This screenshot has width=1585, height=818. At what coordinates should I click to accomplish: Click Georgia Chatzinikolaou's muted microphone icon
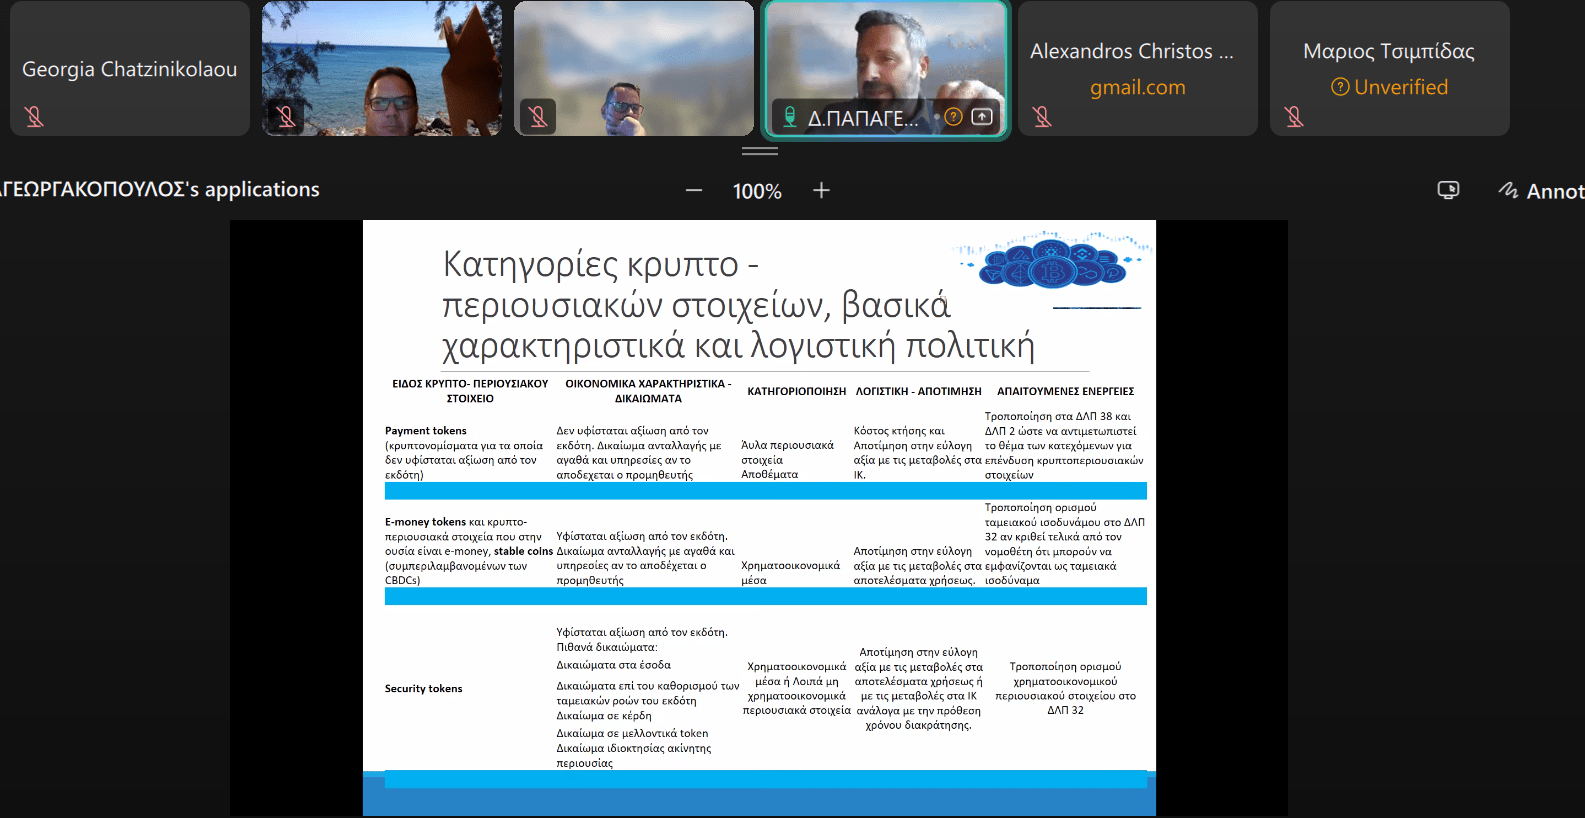click(x=34, y=117)
